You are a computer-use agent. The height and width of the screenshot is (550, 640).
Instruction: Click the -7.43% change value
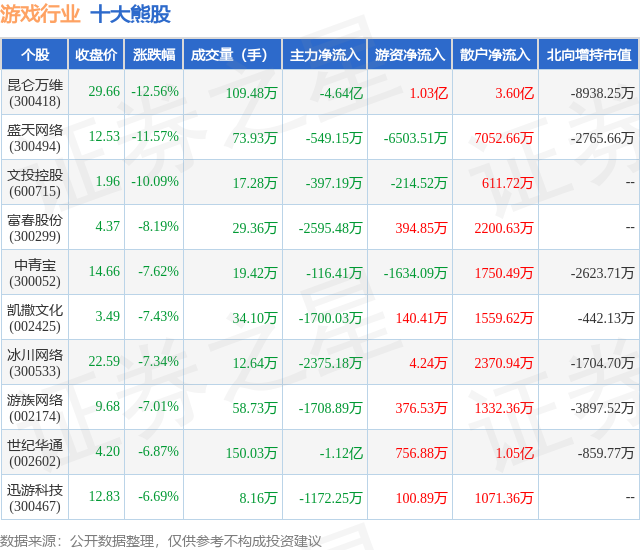[x=158, y=316]
